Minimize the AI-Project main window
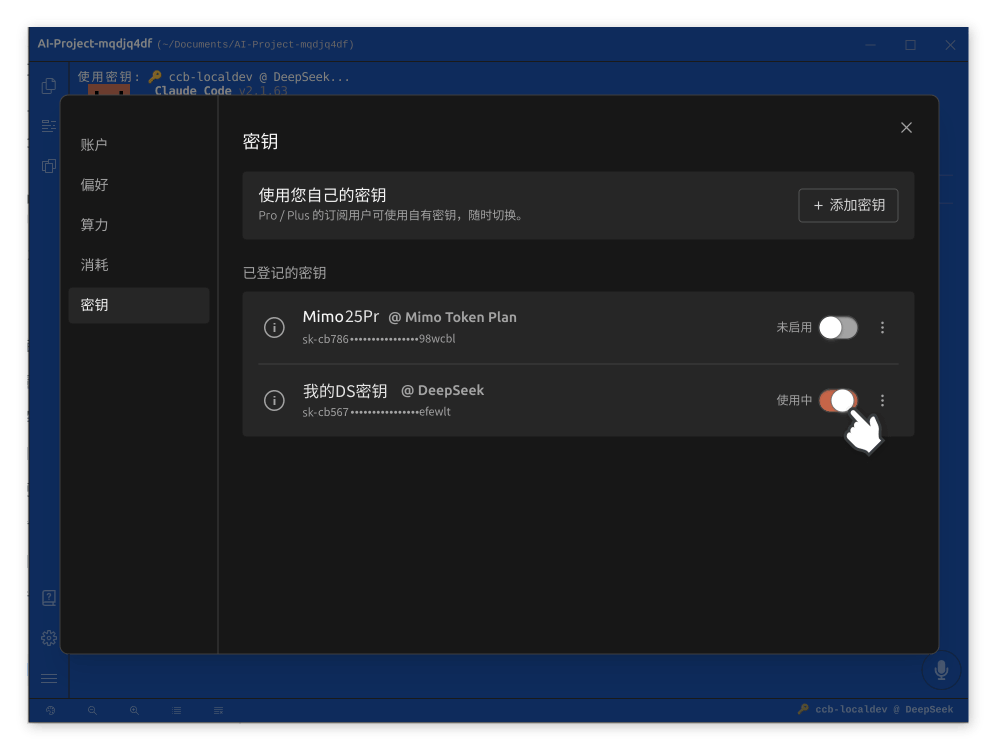 click(870, 45)
